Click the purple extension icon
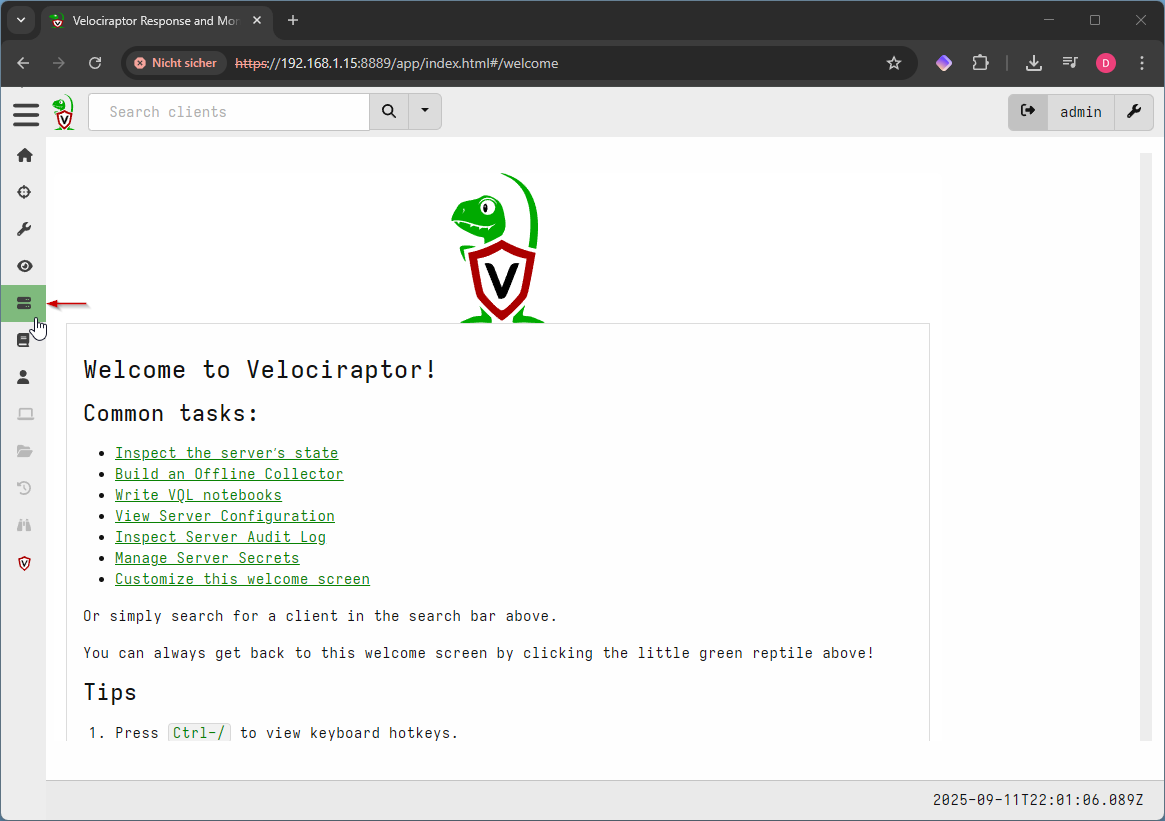Screen dimensions: 1165x821 pos(944,63)
